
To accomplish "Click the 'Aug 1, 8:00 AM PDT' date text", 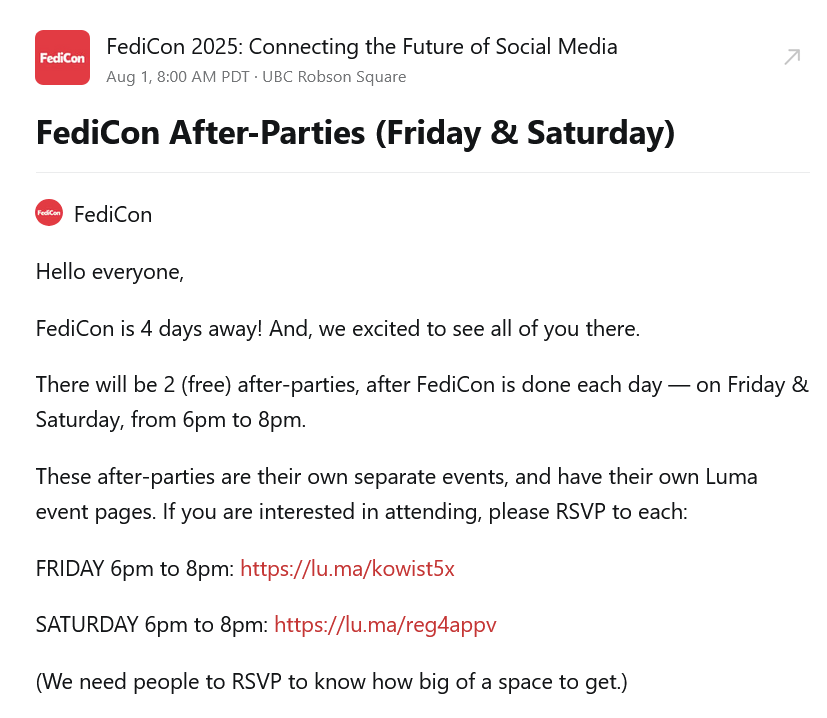I will 178,77.
